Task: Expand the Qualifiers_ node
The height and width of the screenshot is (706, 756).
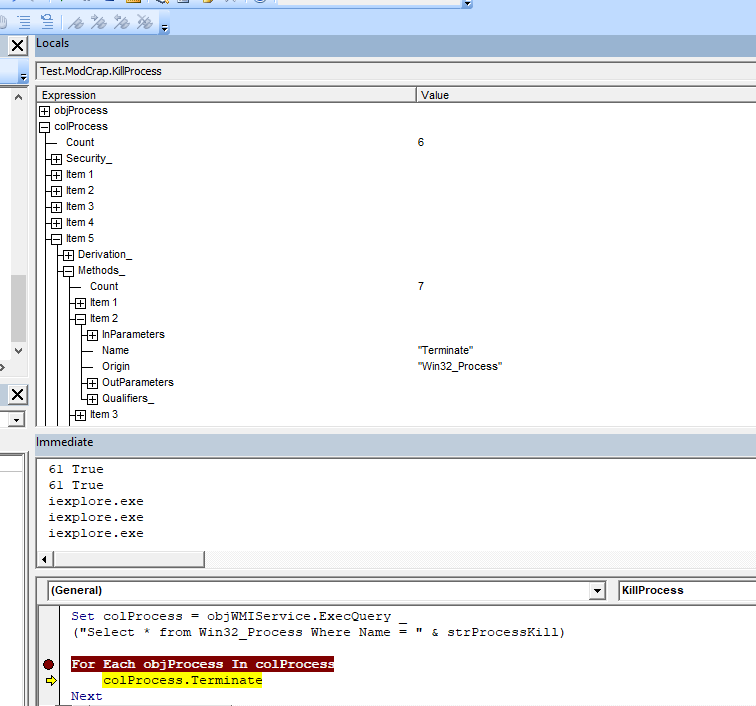Action: (x=93, y=399)
